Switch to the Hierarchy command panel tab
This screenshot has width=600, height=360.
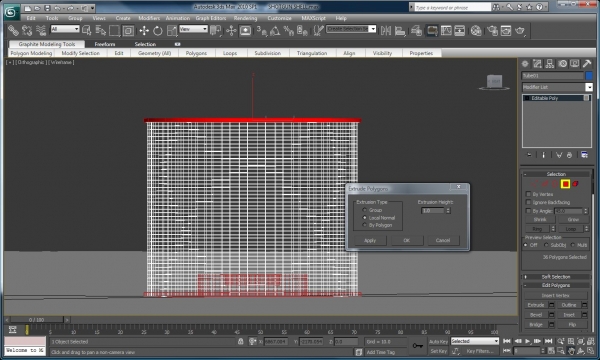tap(550, 64)
